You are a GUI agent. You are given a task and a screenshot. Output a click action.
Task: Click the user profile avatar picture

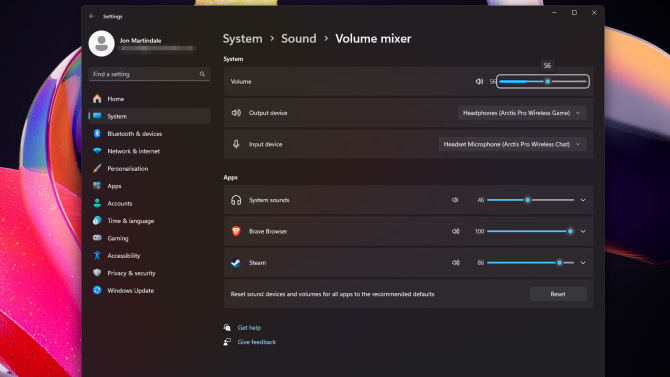coord(102,44)
